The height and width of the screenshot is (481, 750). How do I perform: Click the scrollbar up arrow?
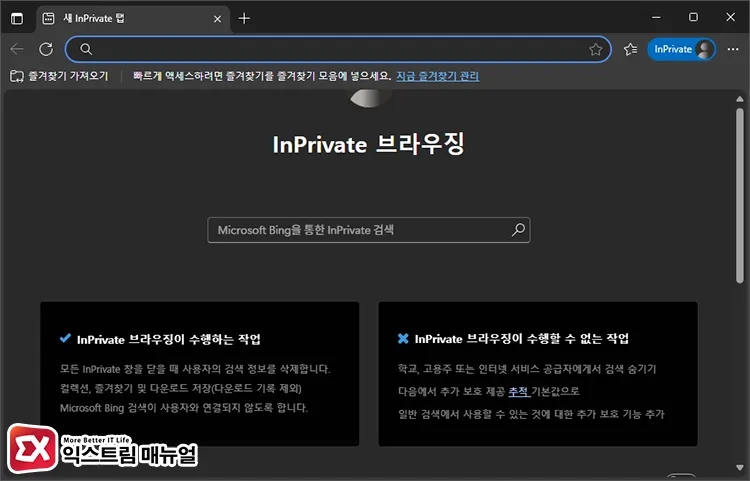click(739, 99)
